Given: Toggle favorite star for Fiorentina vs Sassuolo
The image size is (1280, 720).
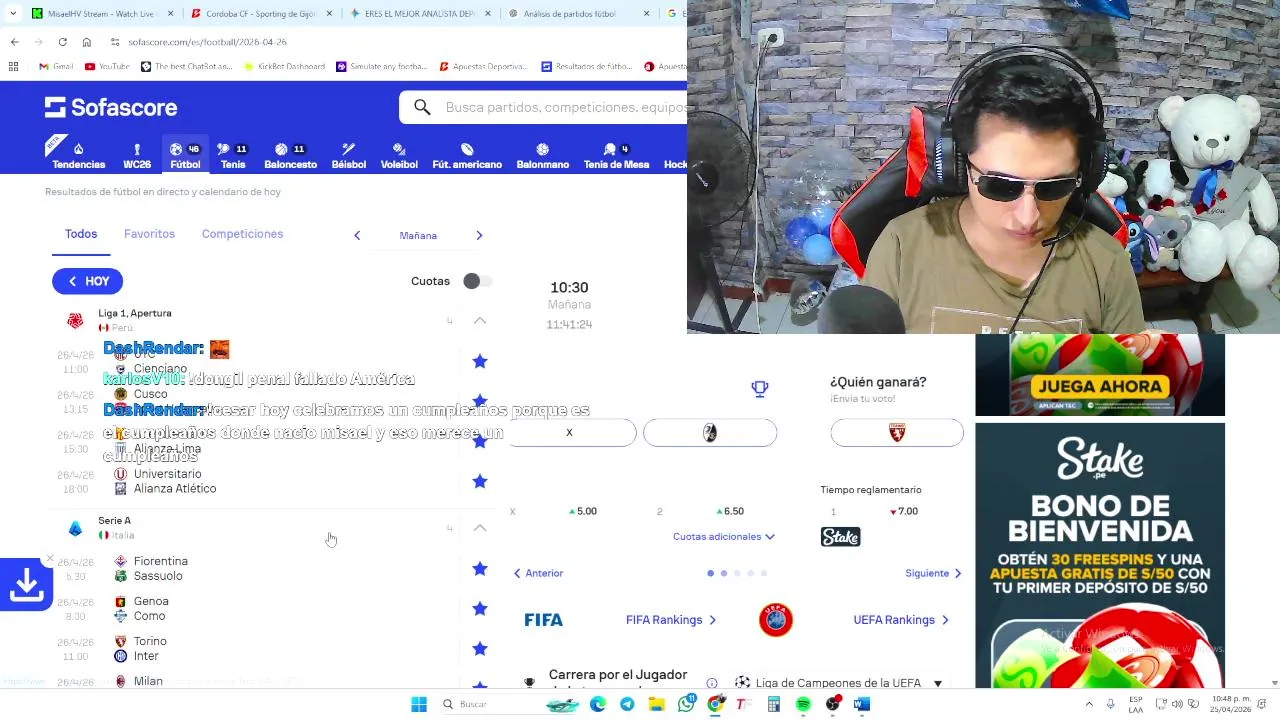Looking at the screenshot, I should tap(480, 568).
